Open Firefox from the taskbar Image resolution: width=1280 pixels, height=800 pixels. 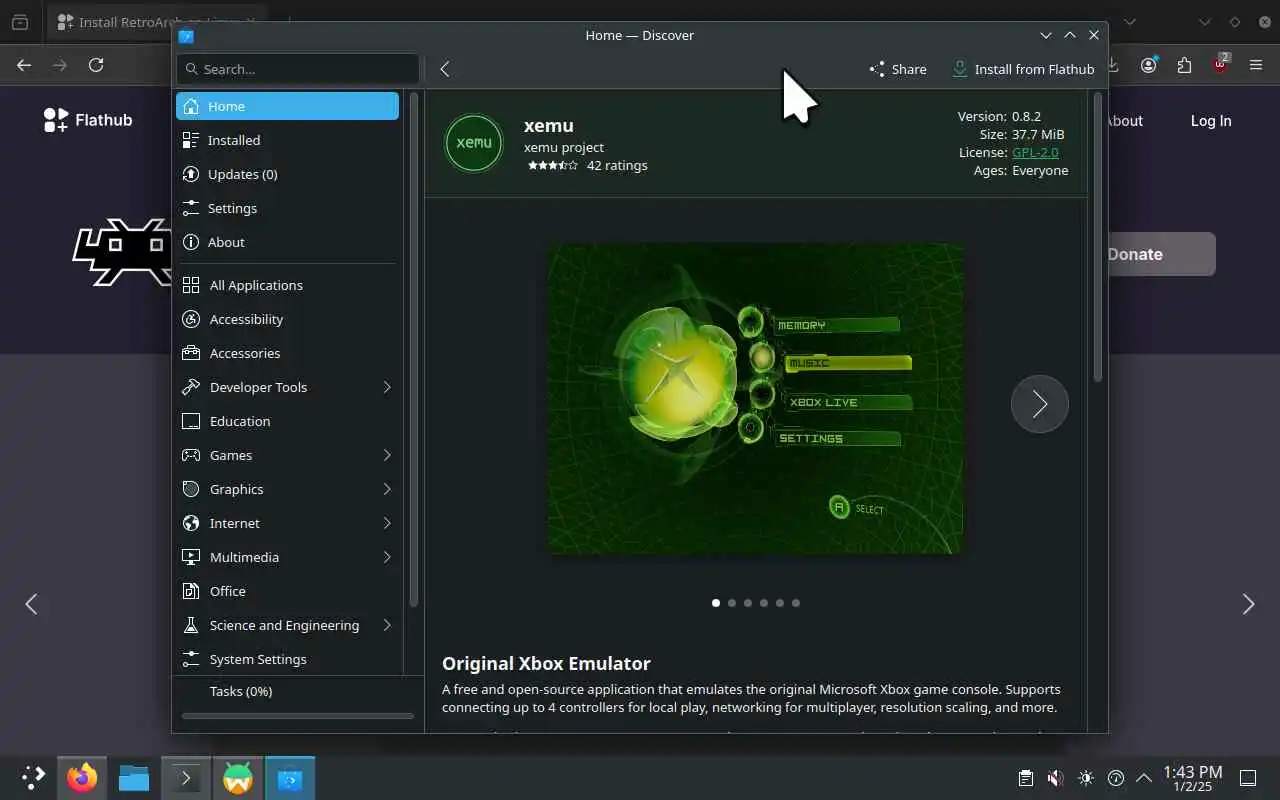click(82, 778)
